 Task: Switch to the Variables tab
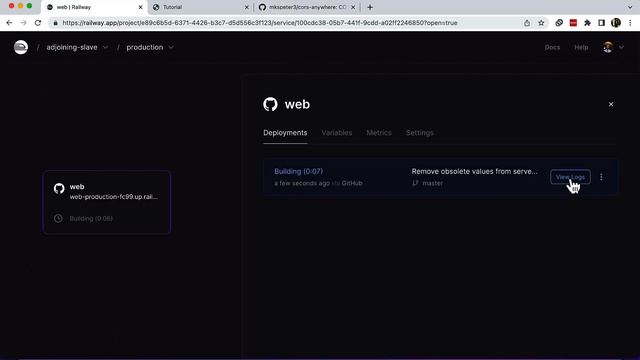tap(337, 133)
